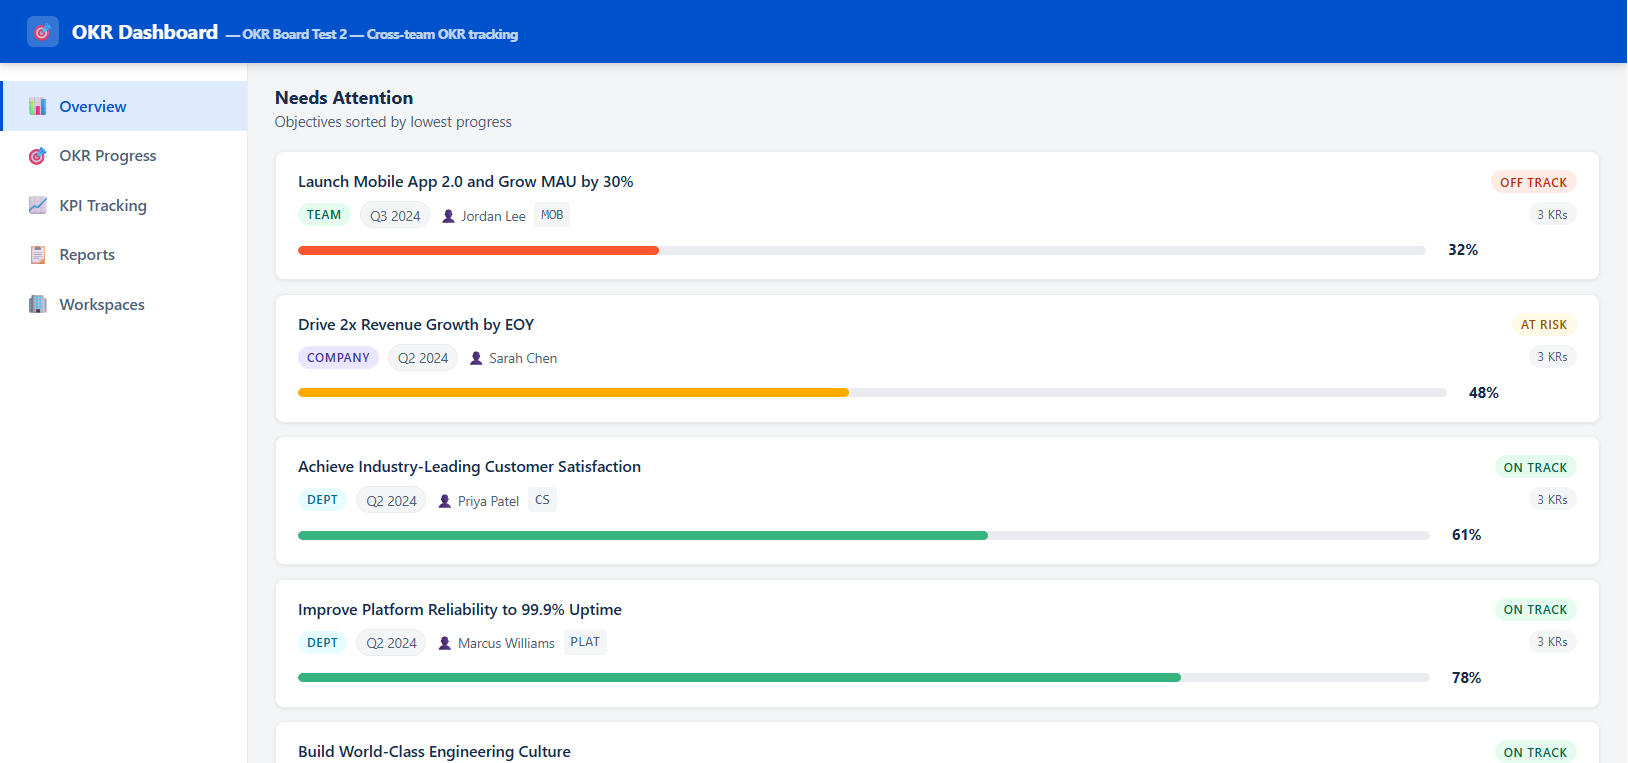Image resolution: width=1628 pixels, height=763 pixels.
Task: Click owner name Marcus Williams
Action: 506,643
